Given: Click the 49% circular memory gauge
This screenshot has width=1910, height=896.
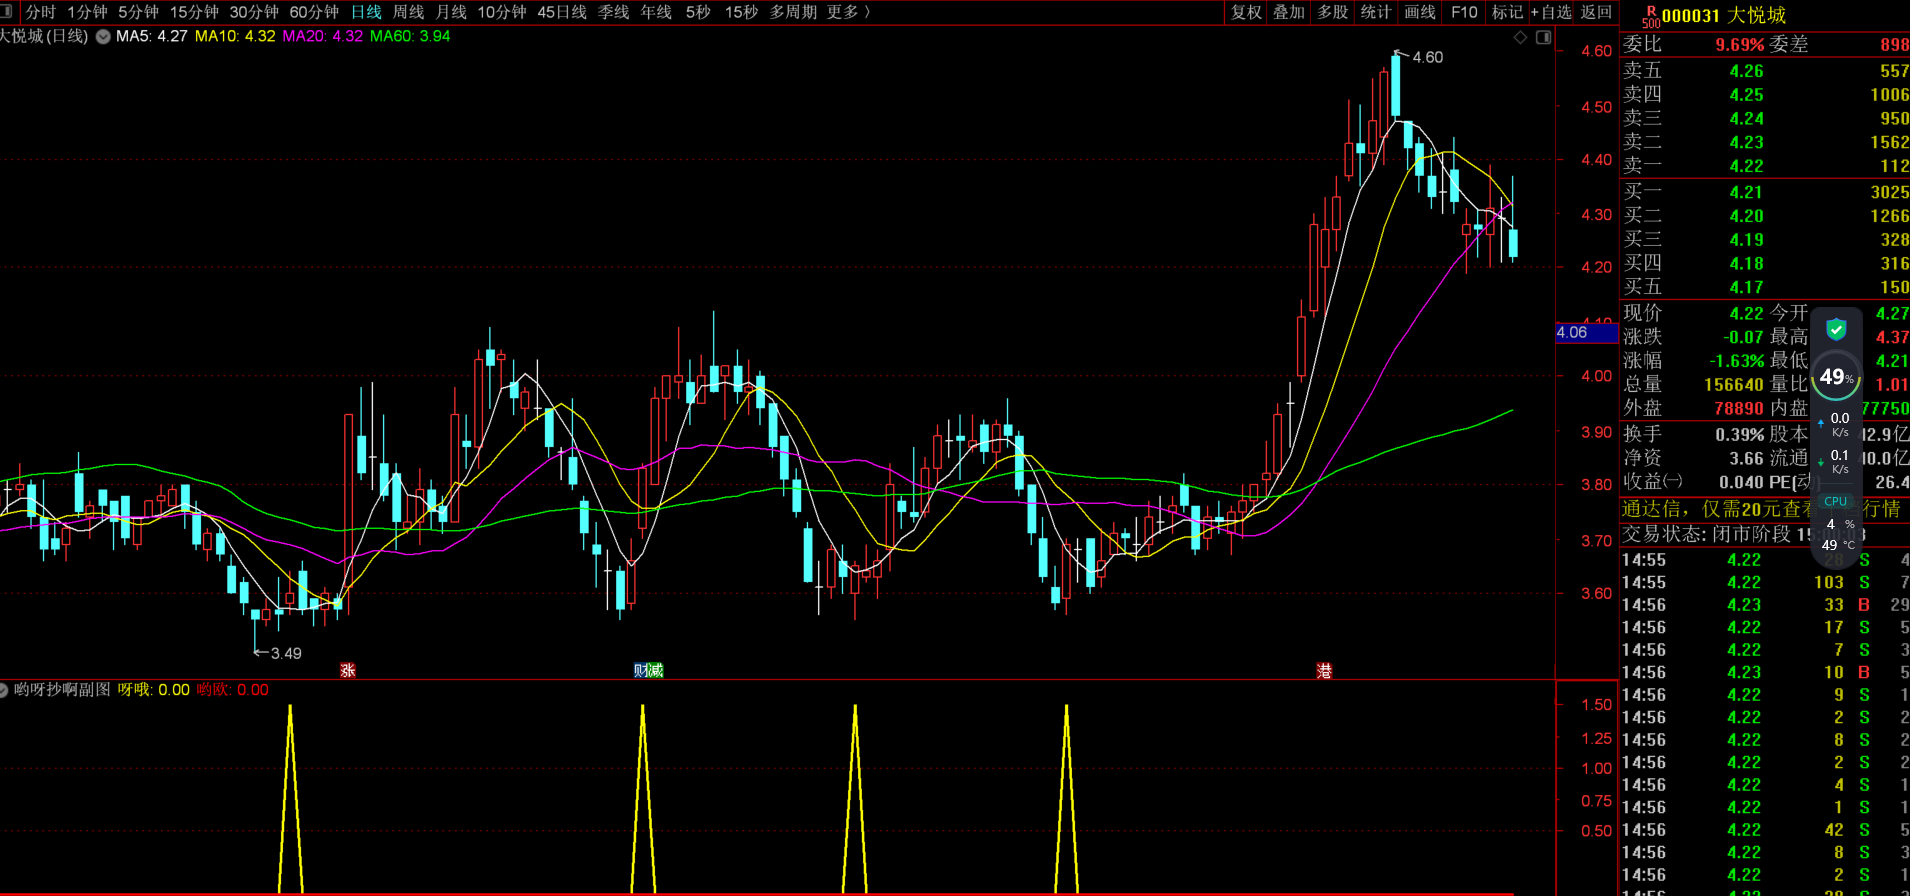Looking at the screenshot, I should pyautogui.click(x=1836, y=377).
